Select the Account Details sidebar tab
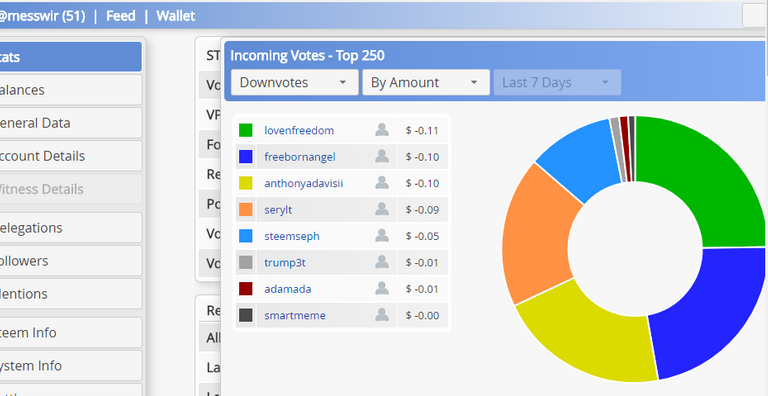 (71, 156)
